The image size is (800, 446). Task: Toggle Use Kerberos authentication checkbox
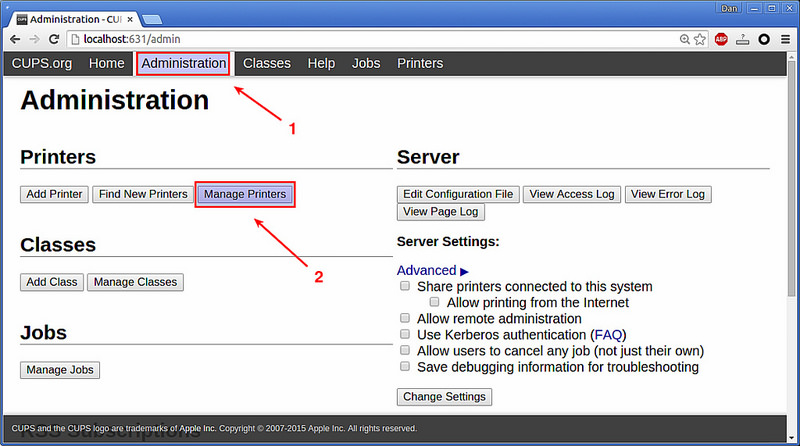point(405,334)
